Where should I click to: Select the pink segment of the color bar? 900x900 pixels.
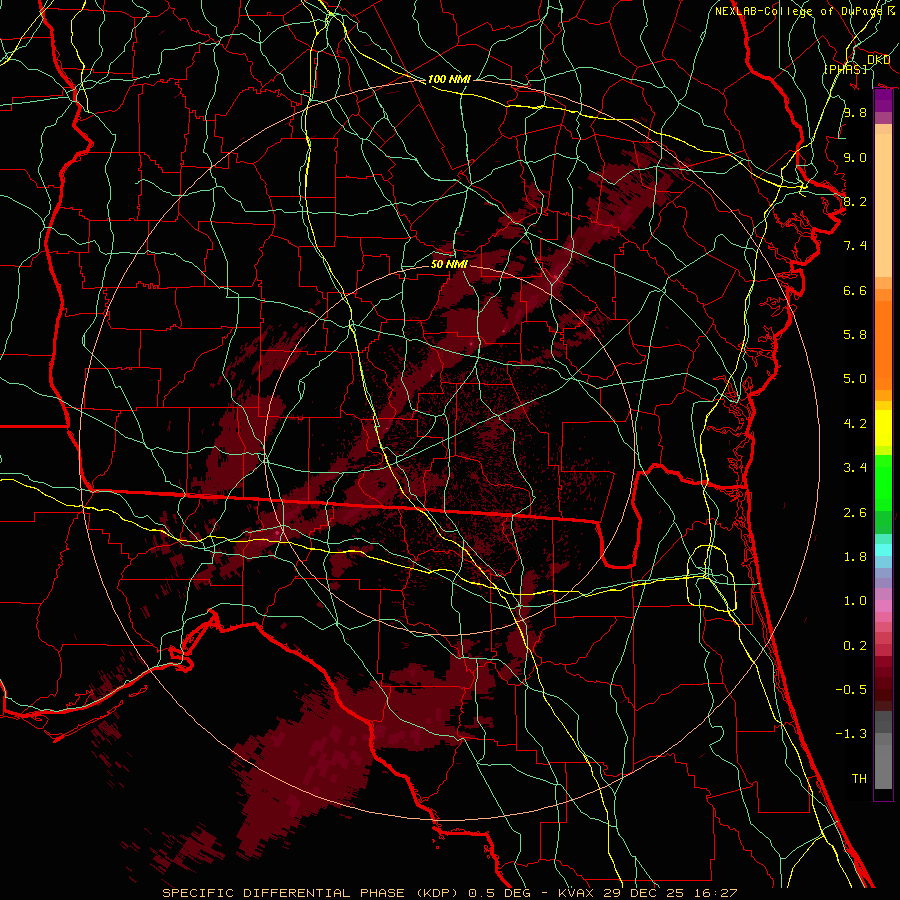coord(883,606)
